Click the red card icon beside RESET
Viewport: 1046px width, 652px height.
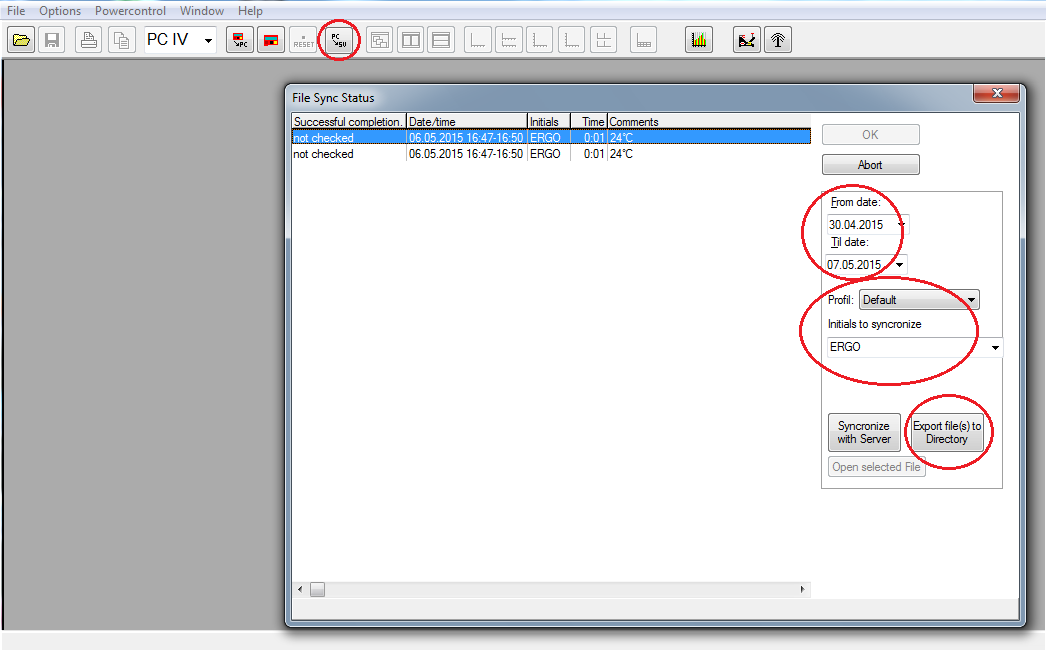click(271, 40)
